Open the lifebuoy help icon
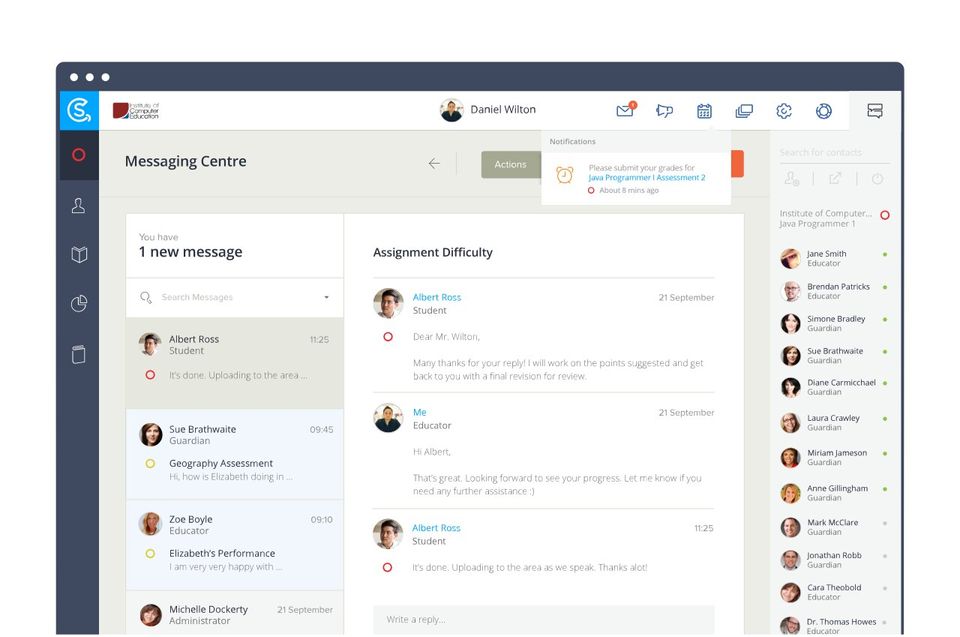Screen dimensions: 960x637 pyautogui.click(x=823, y=111)
